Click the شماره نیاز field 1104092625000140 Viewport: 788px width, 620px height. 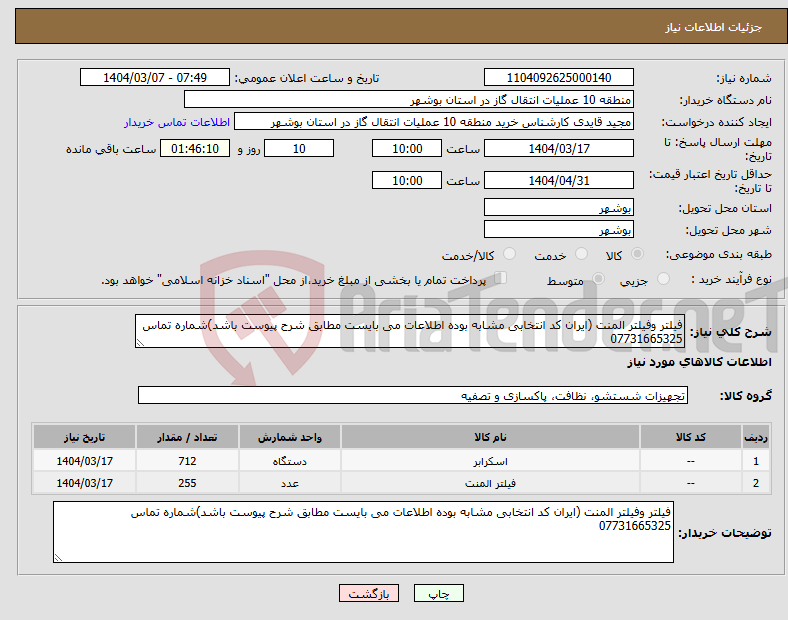[x=558, y=77]
